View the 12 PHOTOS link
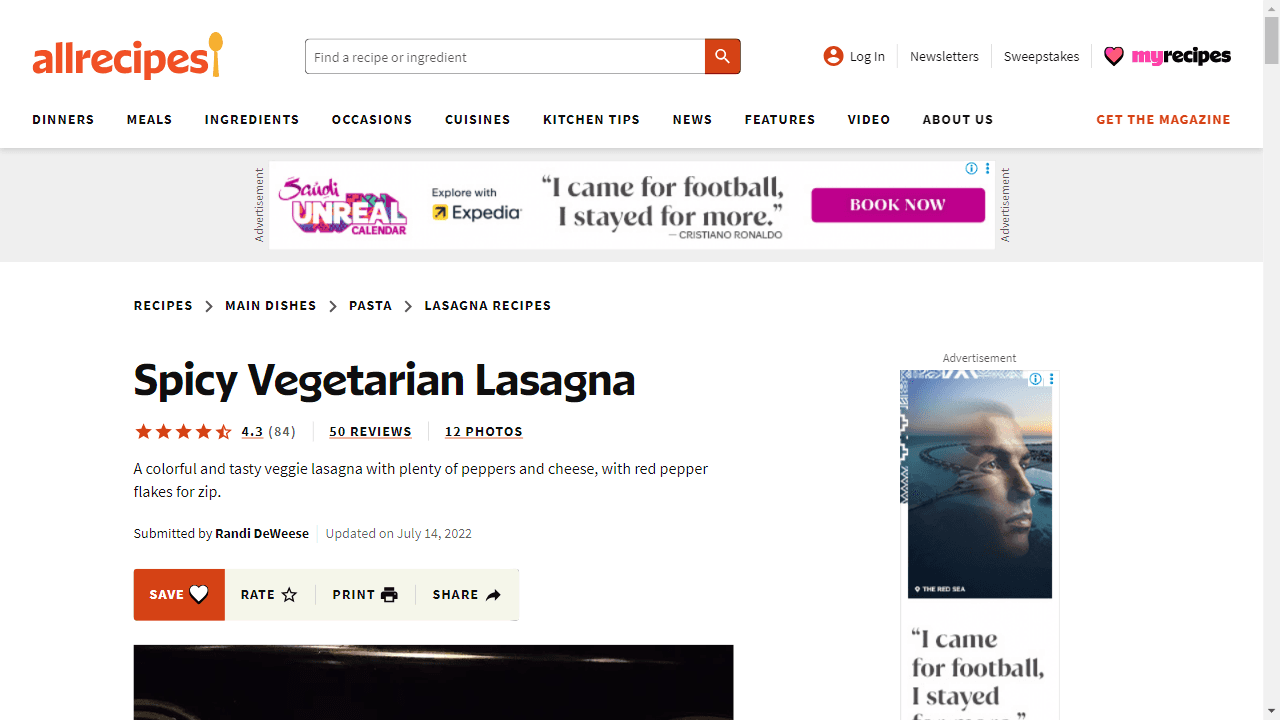Screen dimensions: 1280x720 pyautogui.click(x=484, y=432)
